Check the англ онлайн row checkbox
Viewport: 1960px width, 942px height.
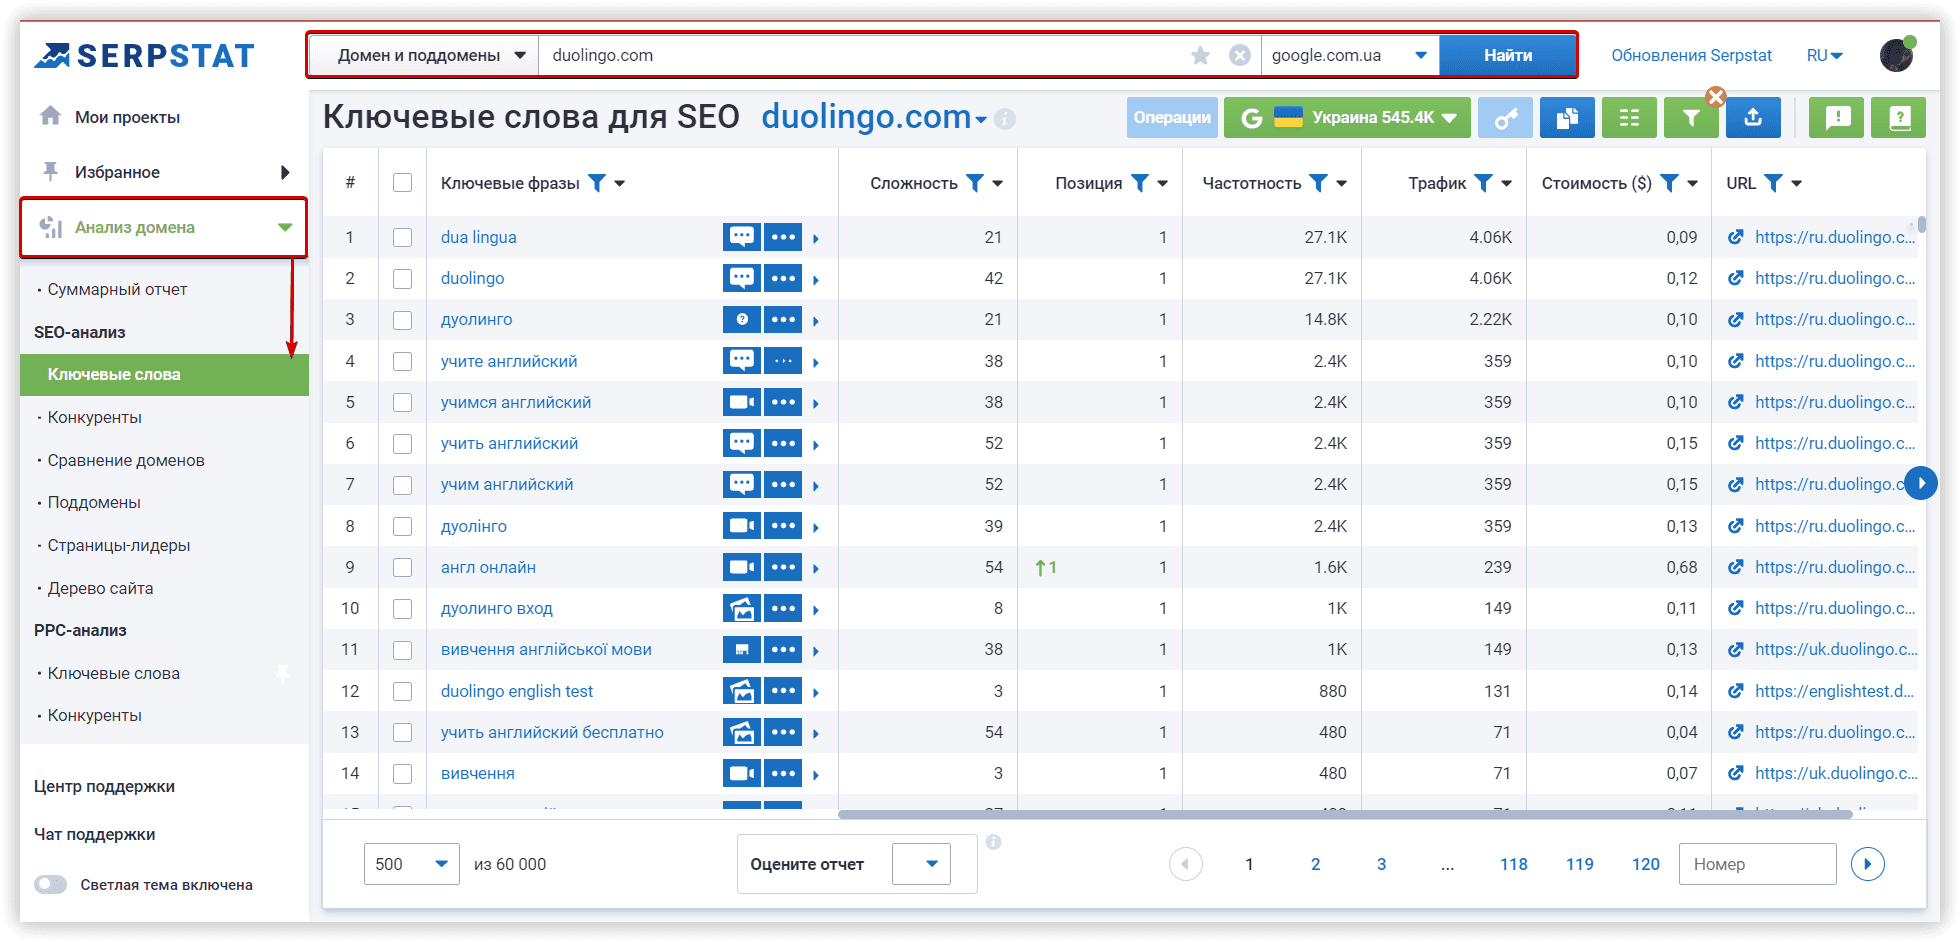pyautogui.click(x=402, y=567)
